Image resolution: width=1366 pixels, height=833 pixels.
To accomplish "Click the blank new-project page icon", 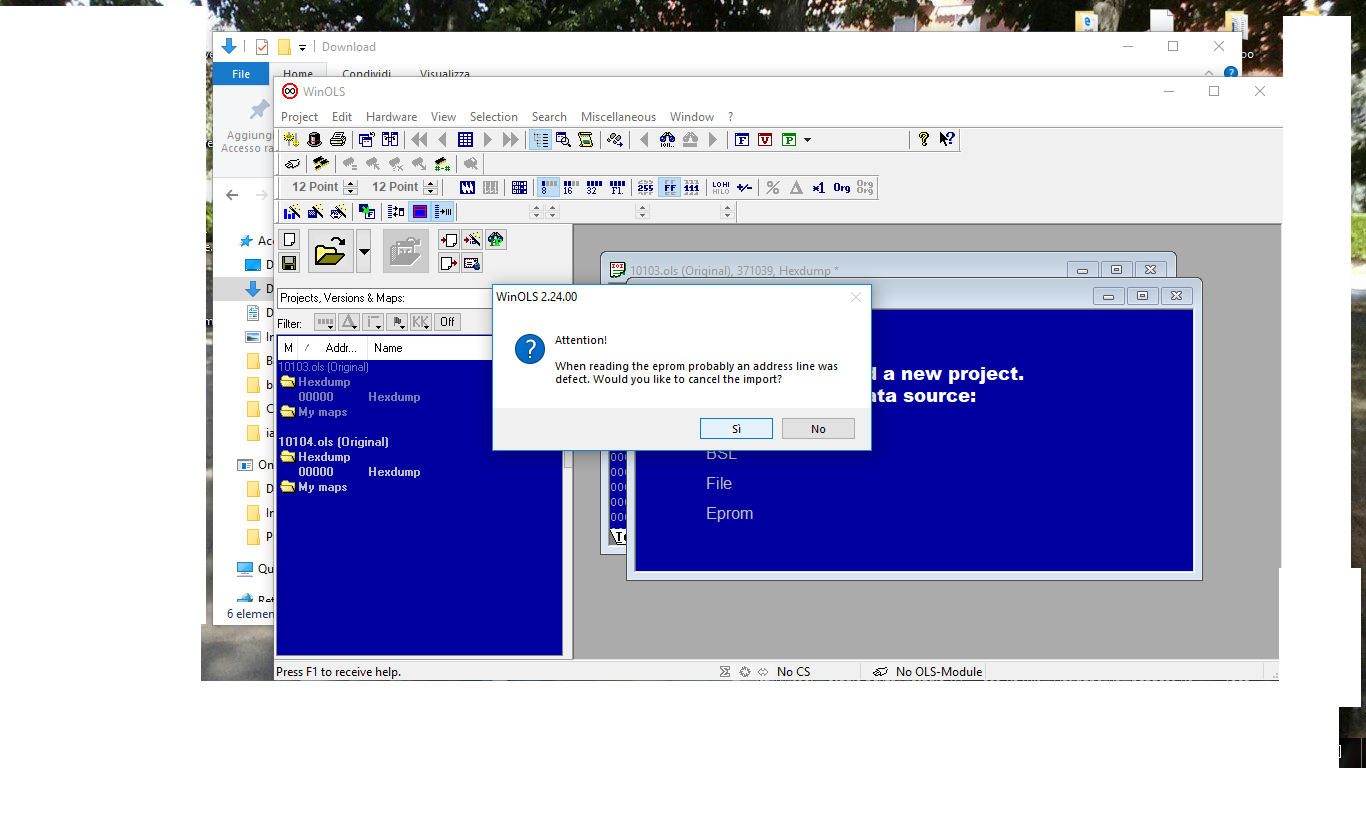I will click(x=289, y=240).
